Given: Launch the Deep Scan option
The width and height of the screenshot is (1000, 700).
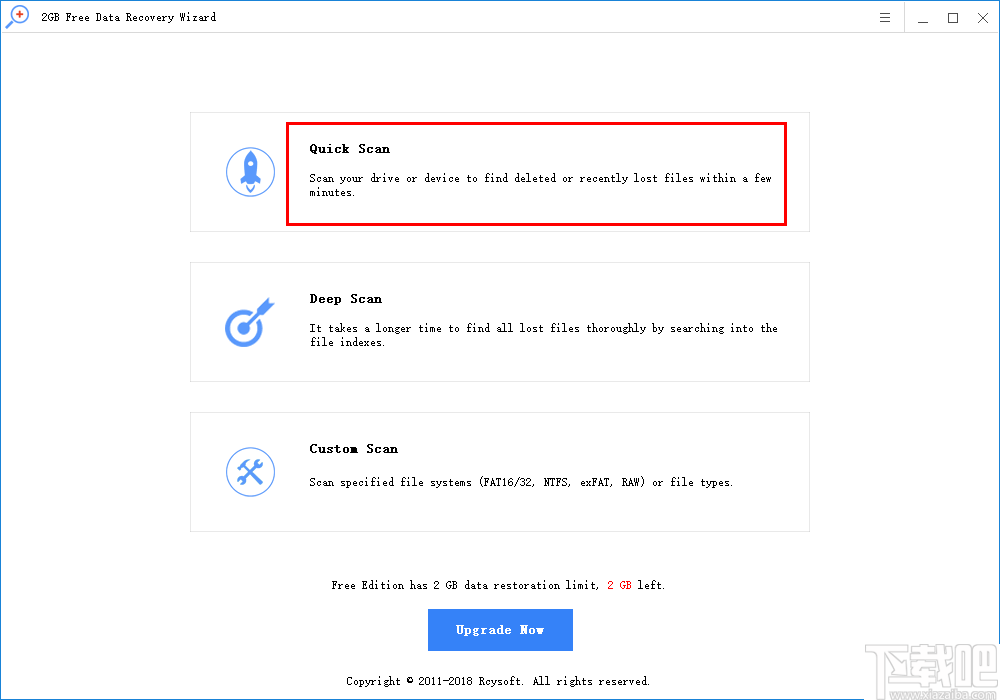Looking at the screenshot, I should pyautogui.click(x=500, y=322).
